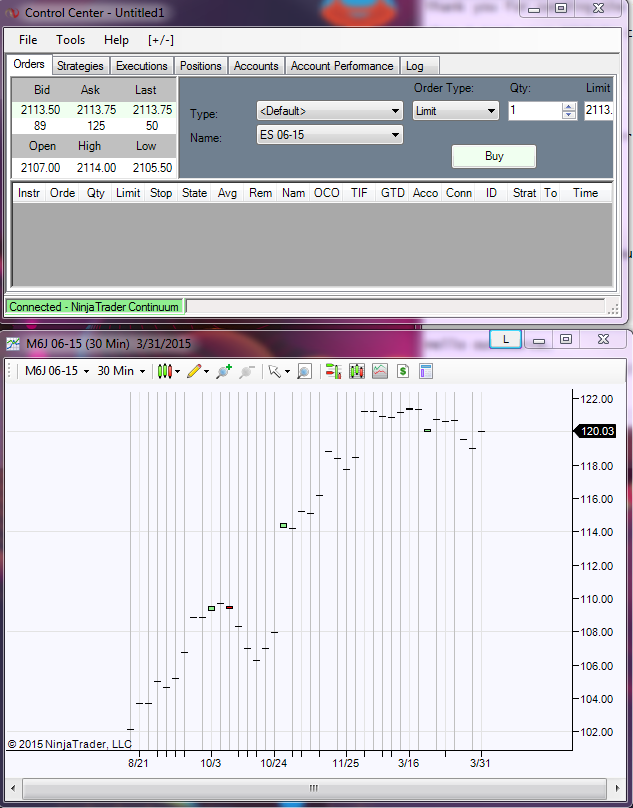The height and width of the screenshot is (808, 633).
Task: Open the chart style candlestick icon
Action: click(x=164, y=371)
